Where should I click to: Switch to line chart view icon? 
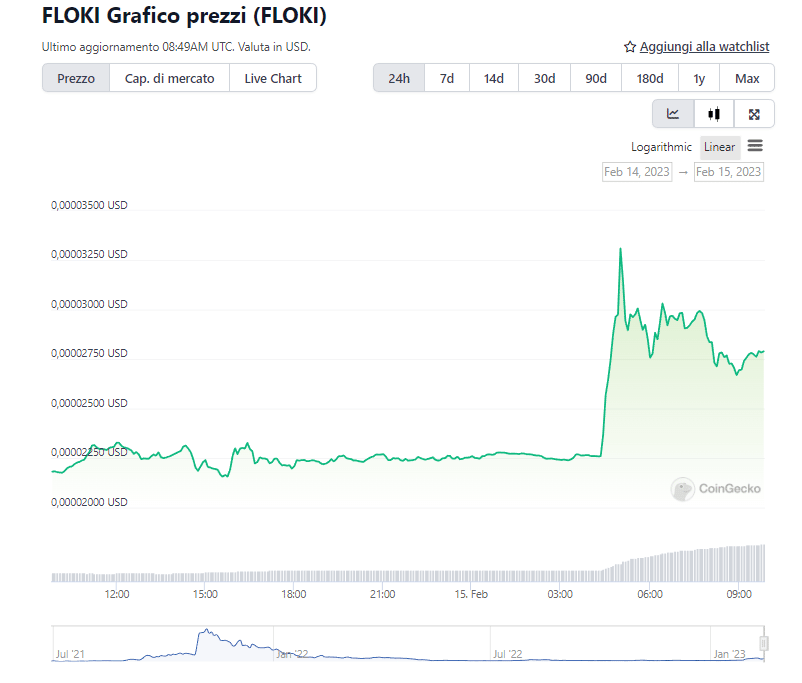tap(673, 114)
